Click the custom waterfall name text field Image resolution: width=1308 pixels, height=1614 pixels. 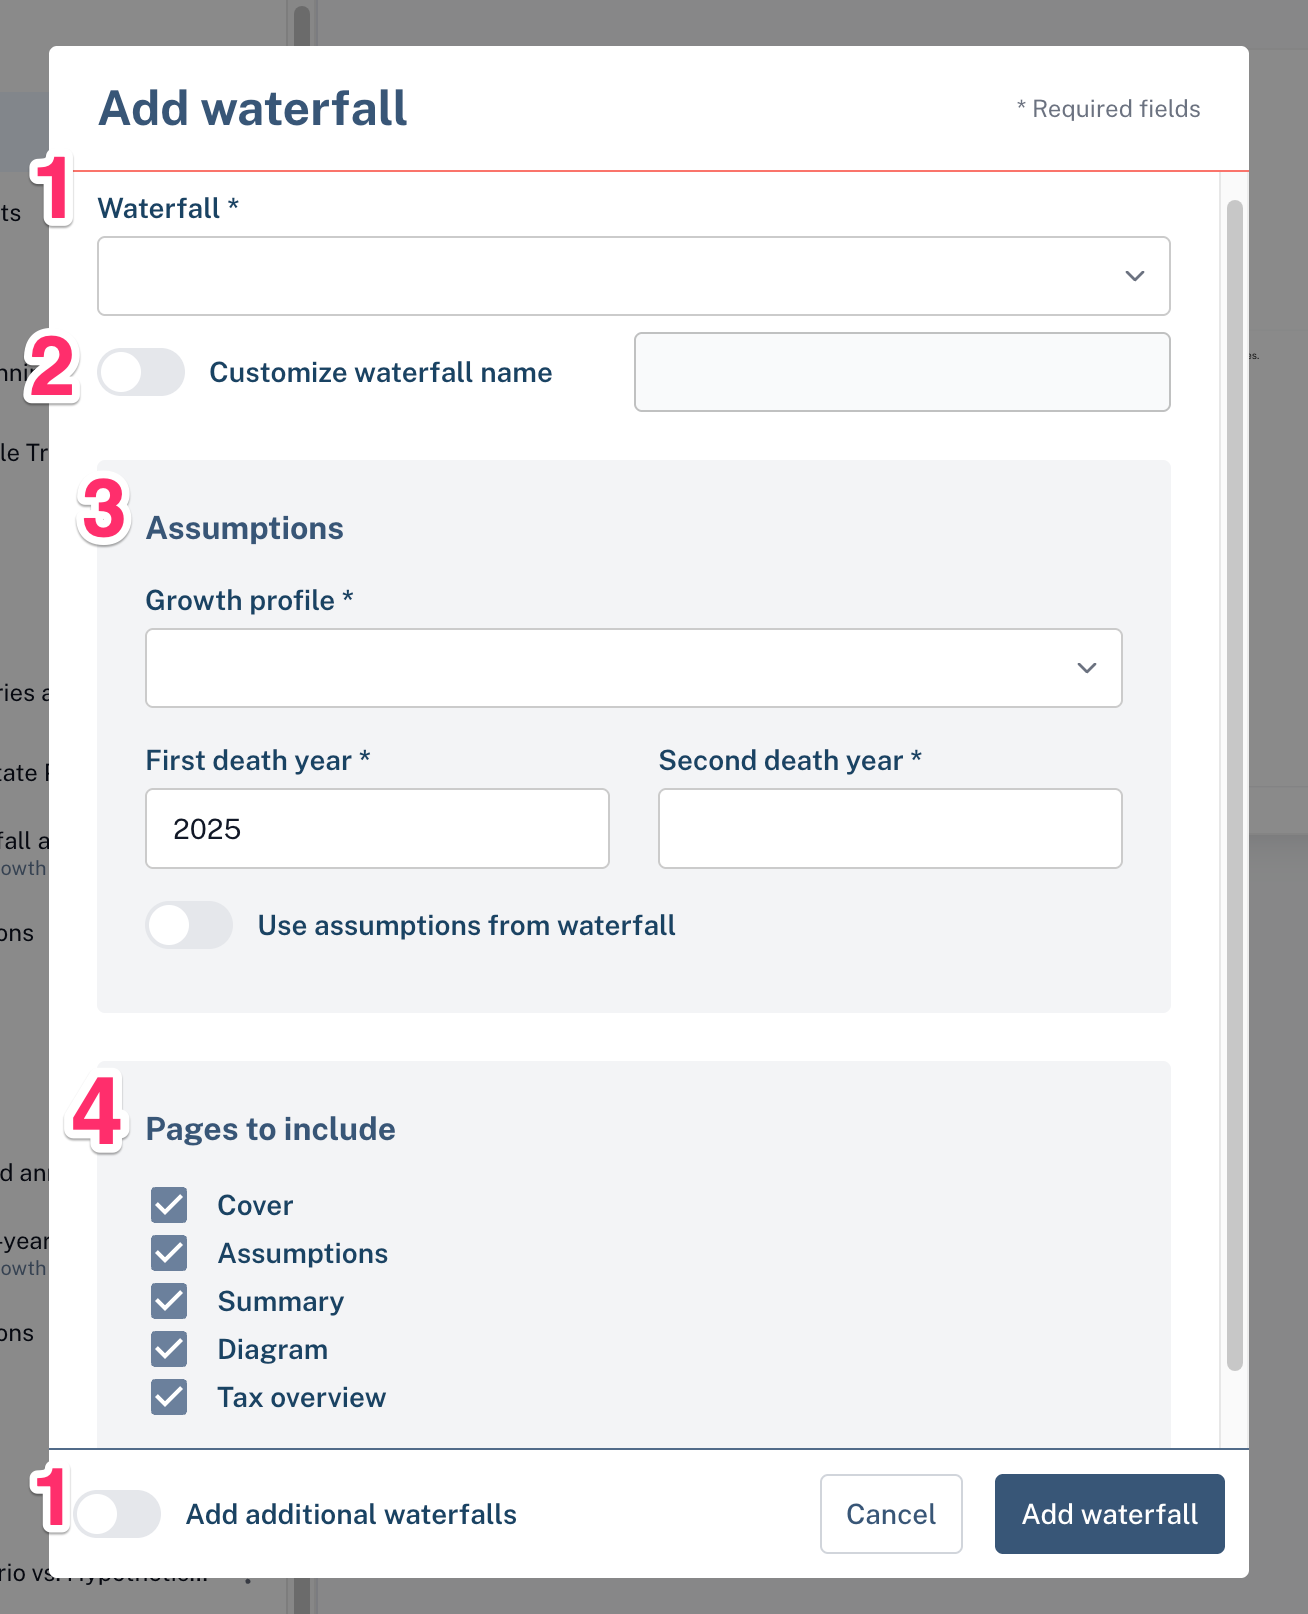click(902, 372)
